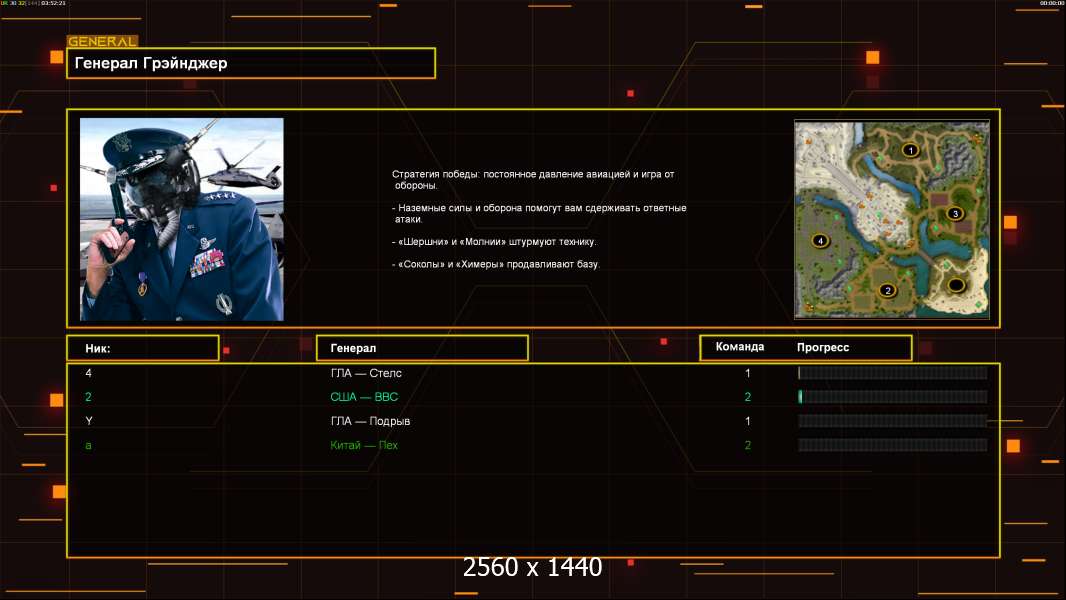
Task: Click the General Granger portrait image
Action: [x=182, y=219]
